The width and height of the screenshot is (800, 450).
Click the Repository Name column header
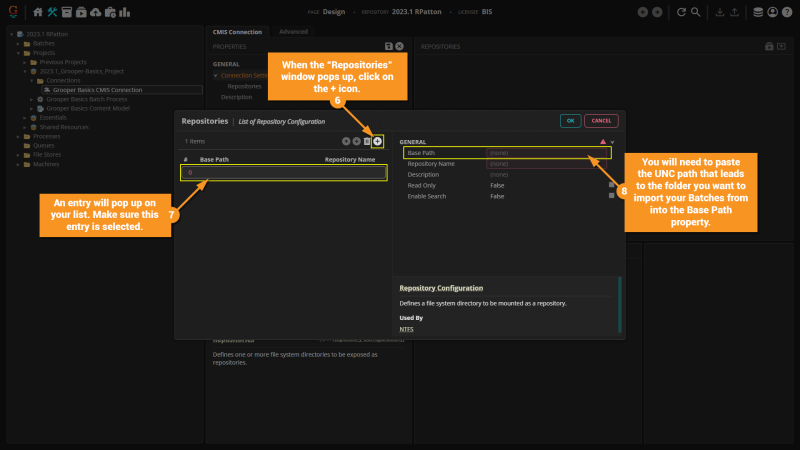(350, 160)
